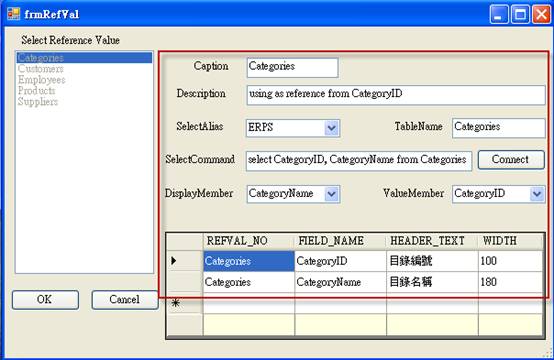Maximize the frmRefVal window
Viewport: 554px width, 360px height.
point(520,14)
